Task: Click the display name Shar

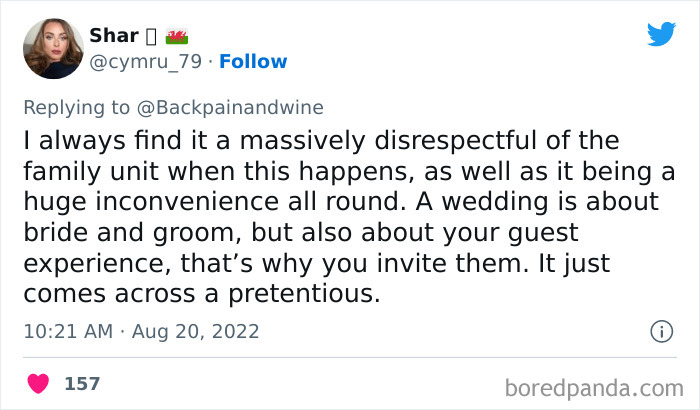Action: 114,36
